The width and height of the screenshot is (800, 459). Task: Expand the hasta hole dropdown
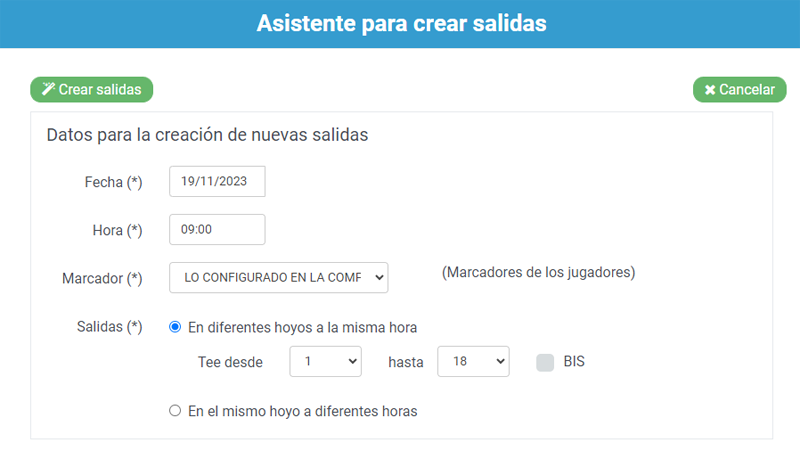pyautogui.click(x=473, y=362)
